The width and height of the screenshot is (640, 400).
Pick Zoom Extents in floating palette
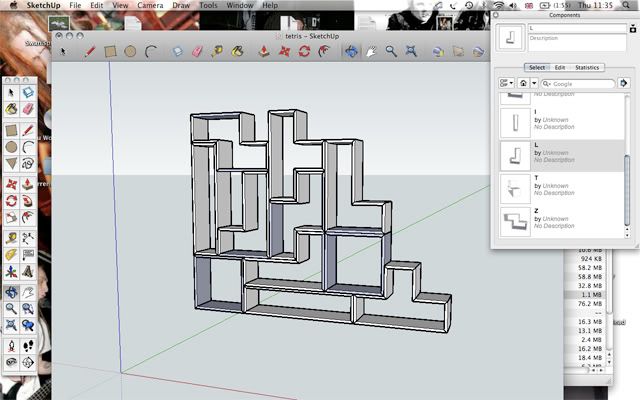coord(11,325)
